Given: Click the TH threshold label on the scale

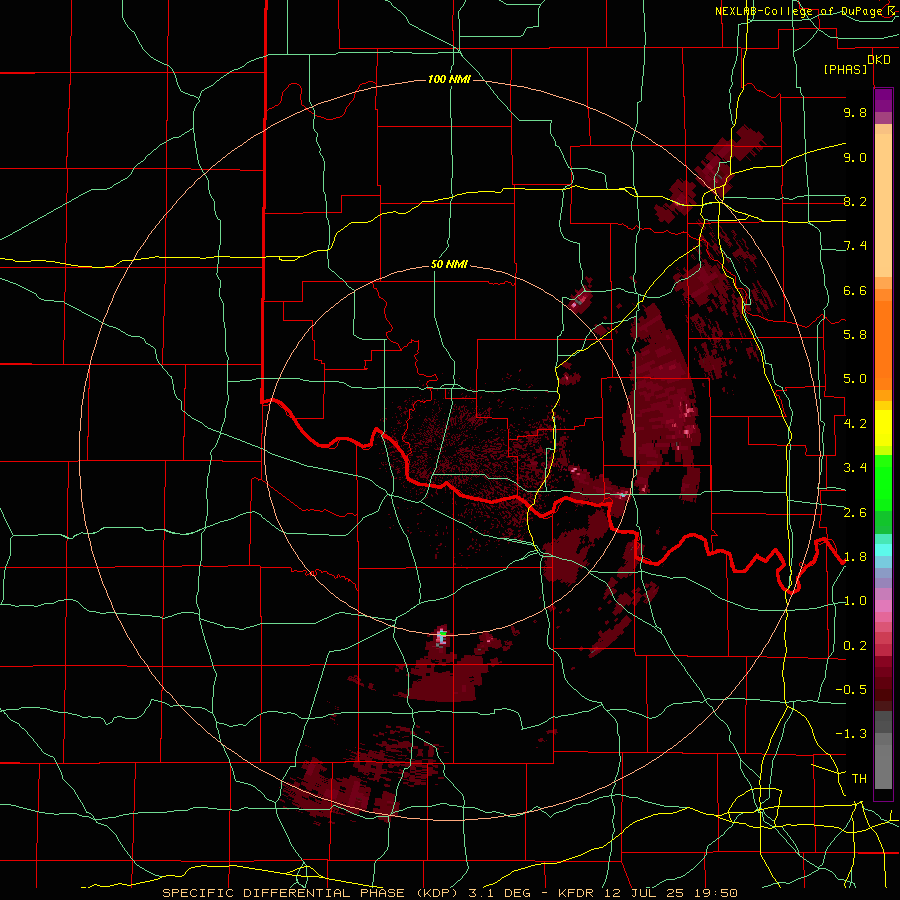Looking at the screenshot, I should [859, 778].
